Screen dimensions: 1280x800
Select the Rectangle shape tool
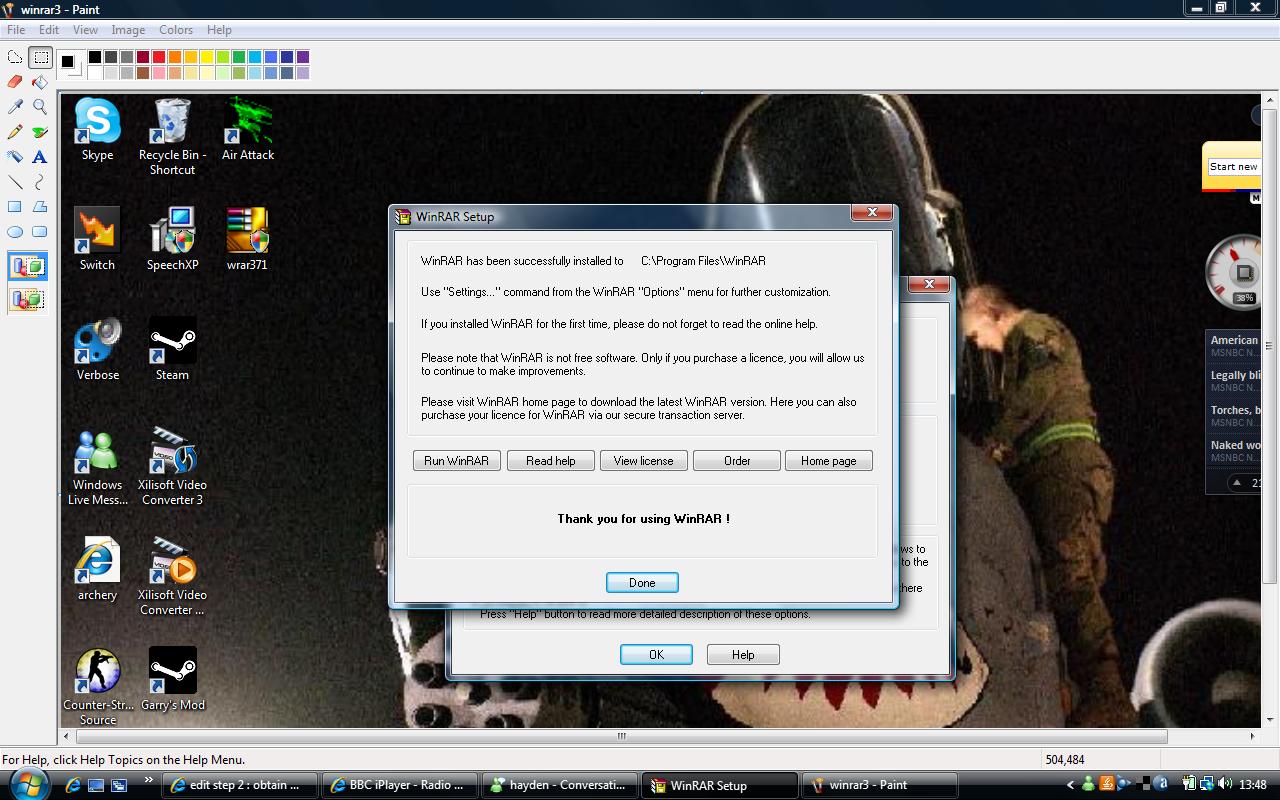tap(15, 207)
